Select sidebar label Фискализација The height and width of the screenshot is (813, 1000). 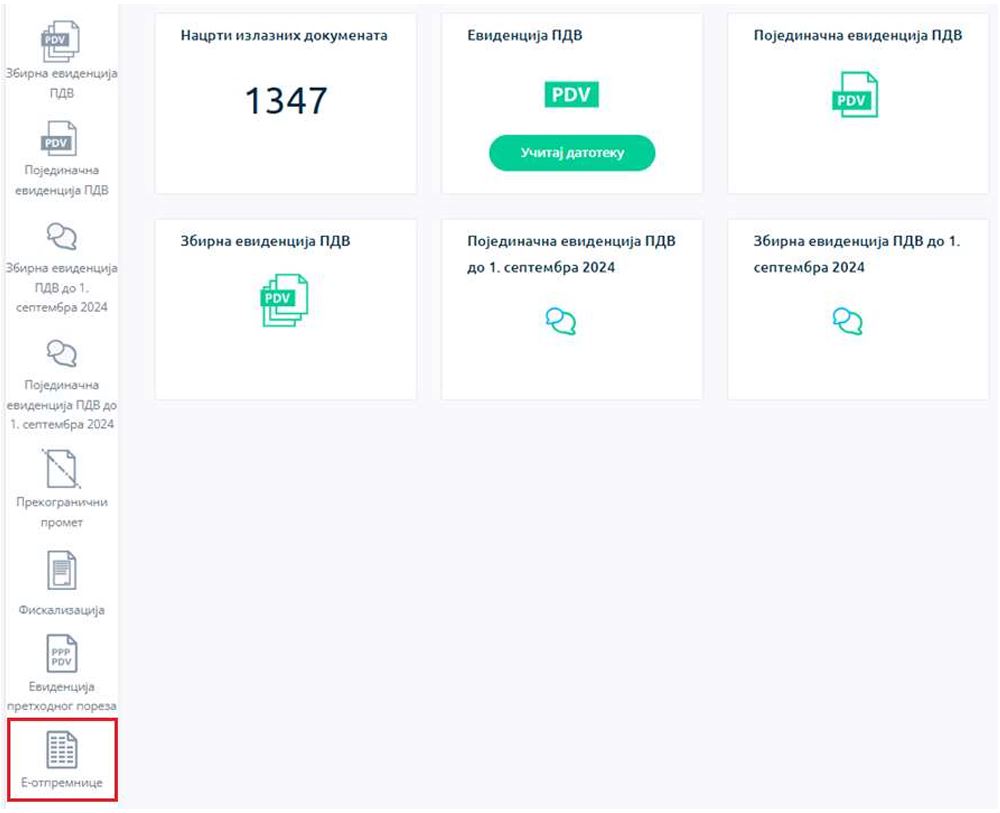tap(61, 610)
